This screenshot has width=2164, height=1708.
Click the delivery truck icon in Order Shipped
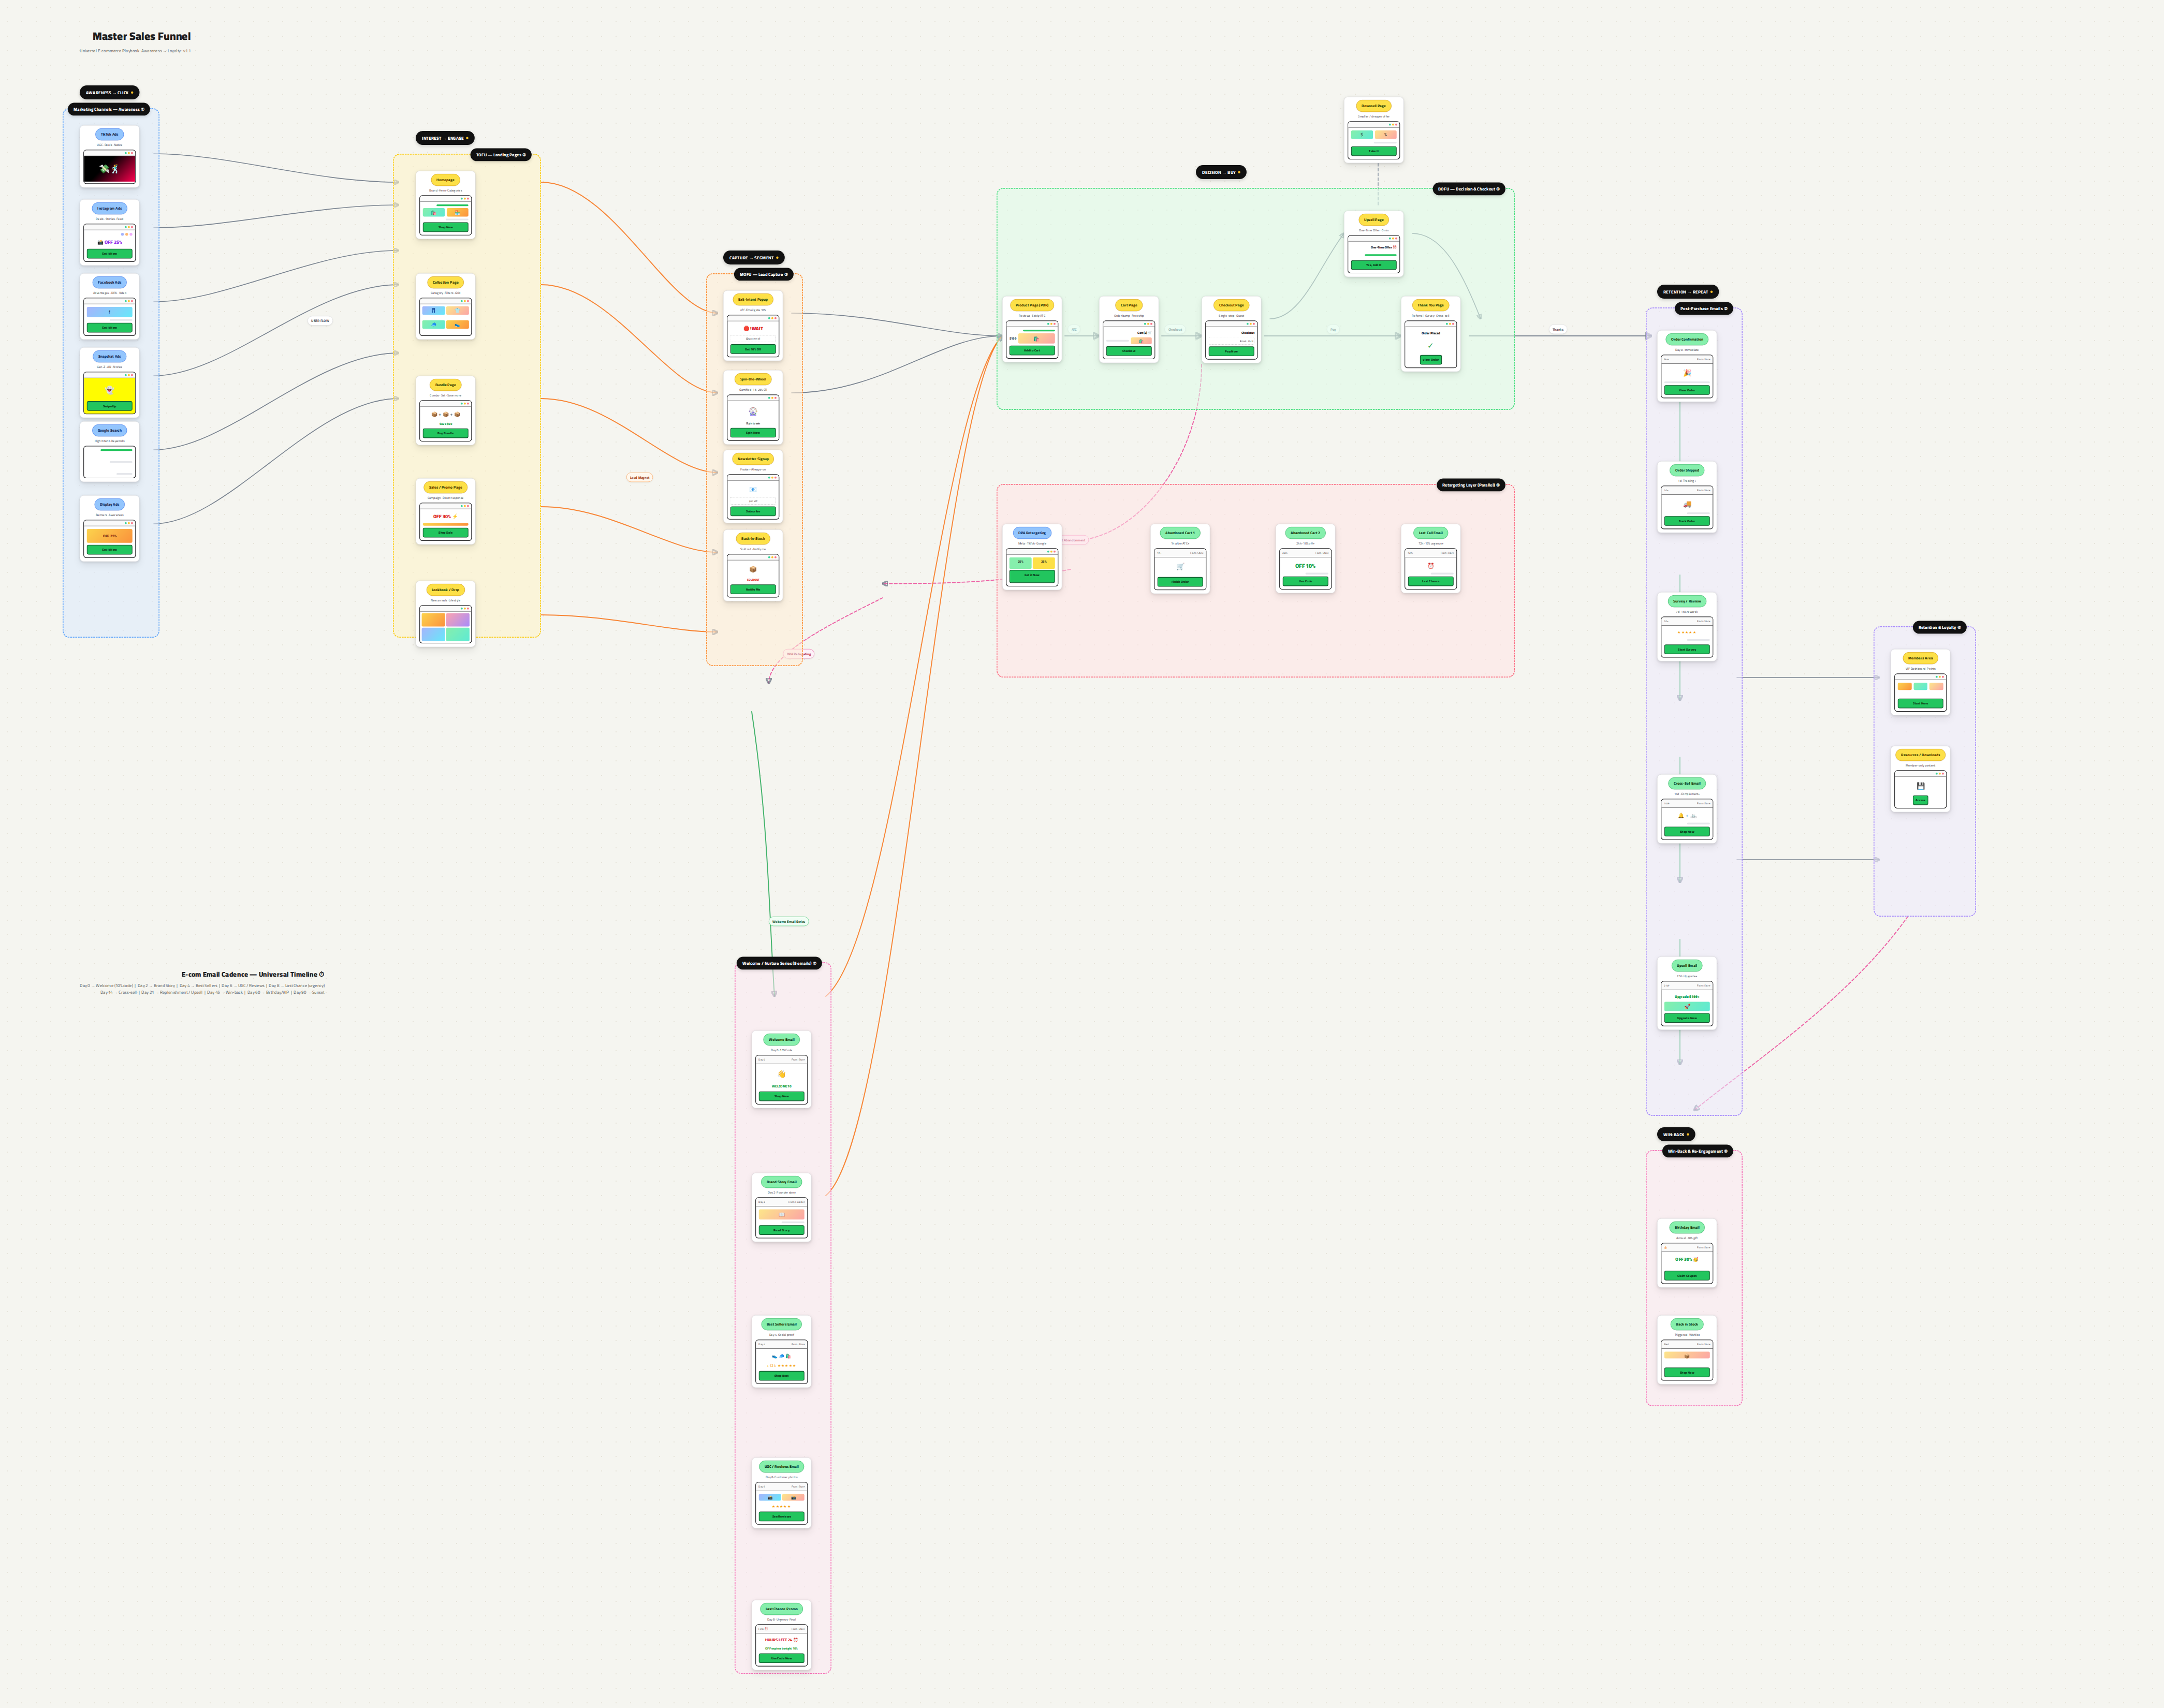click(1687, 504)
